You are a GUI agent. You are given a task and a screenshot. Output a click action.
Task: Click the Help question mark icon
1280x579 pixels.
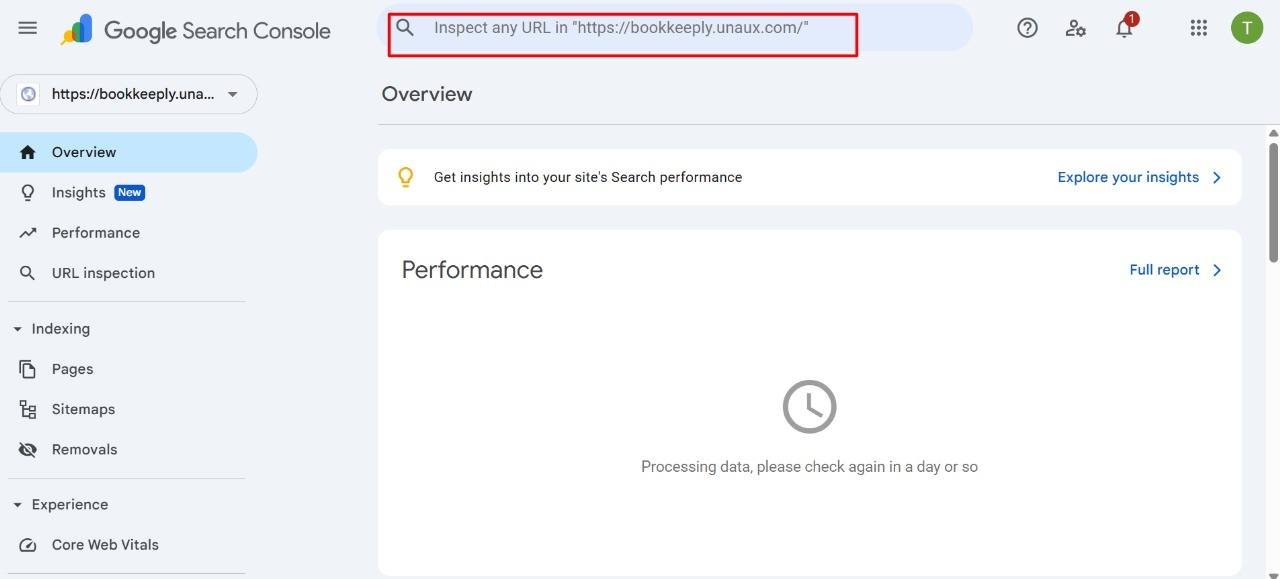1027,28
